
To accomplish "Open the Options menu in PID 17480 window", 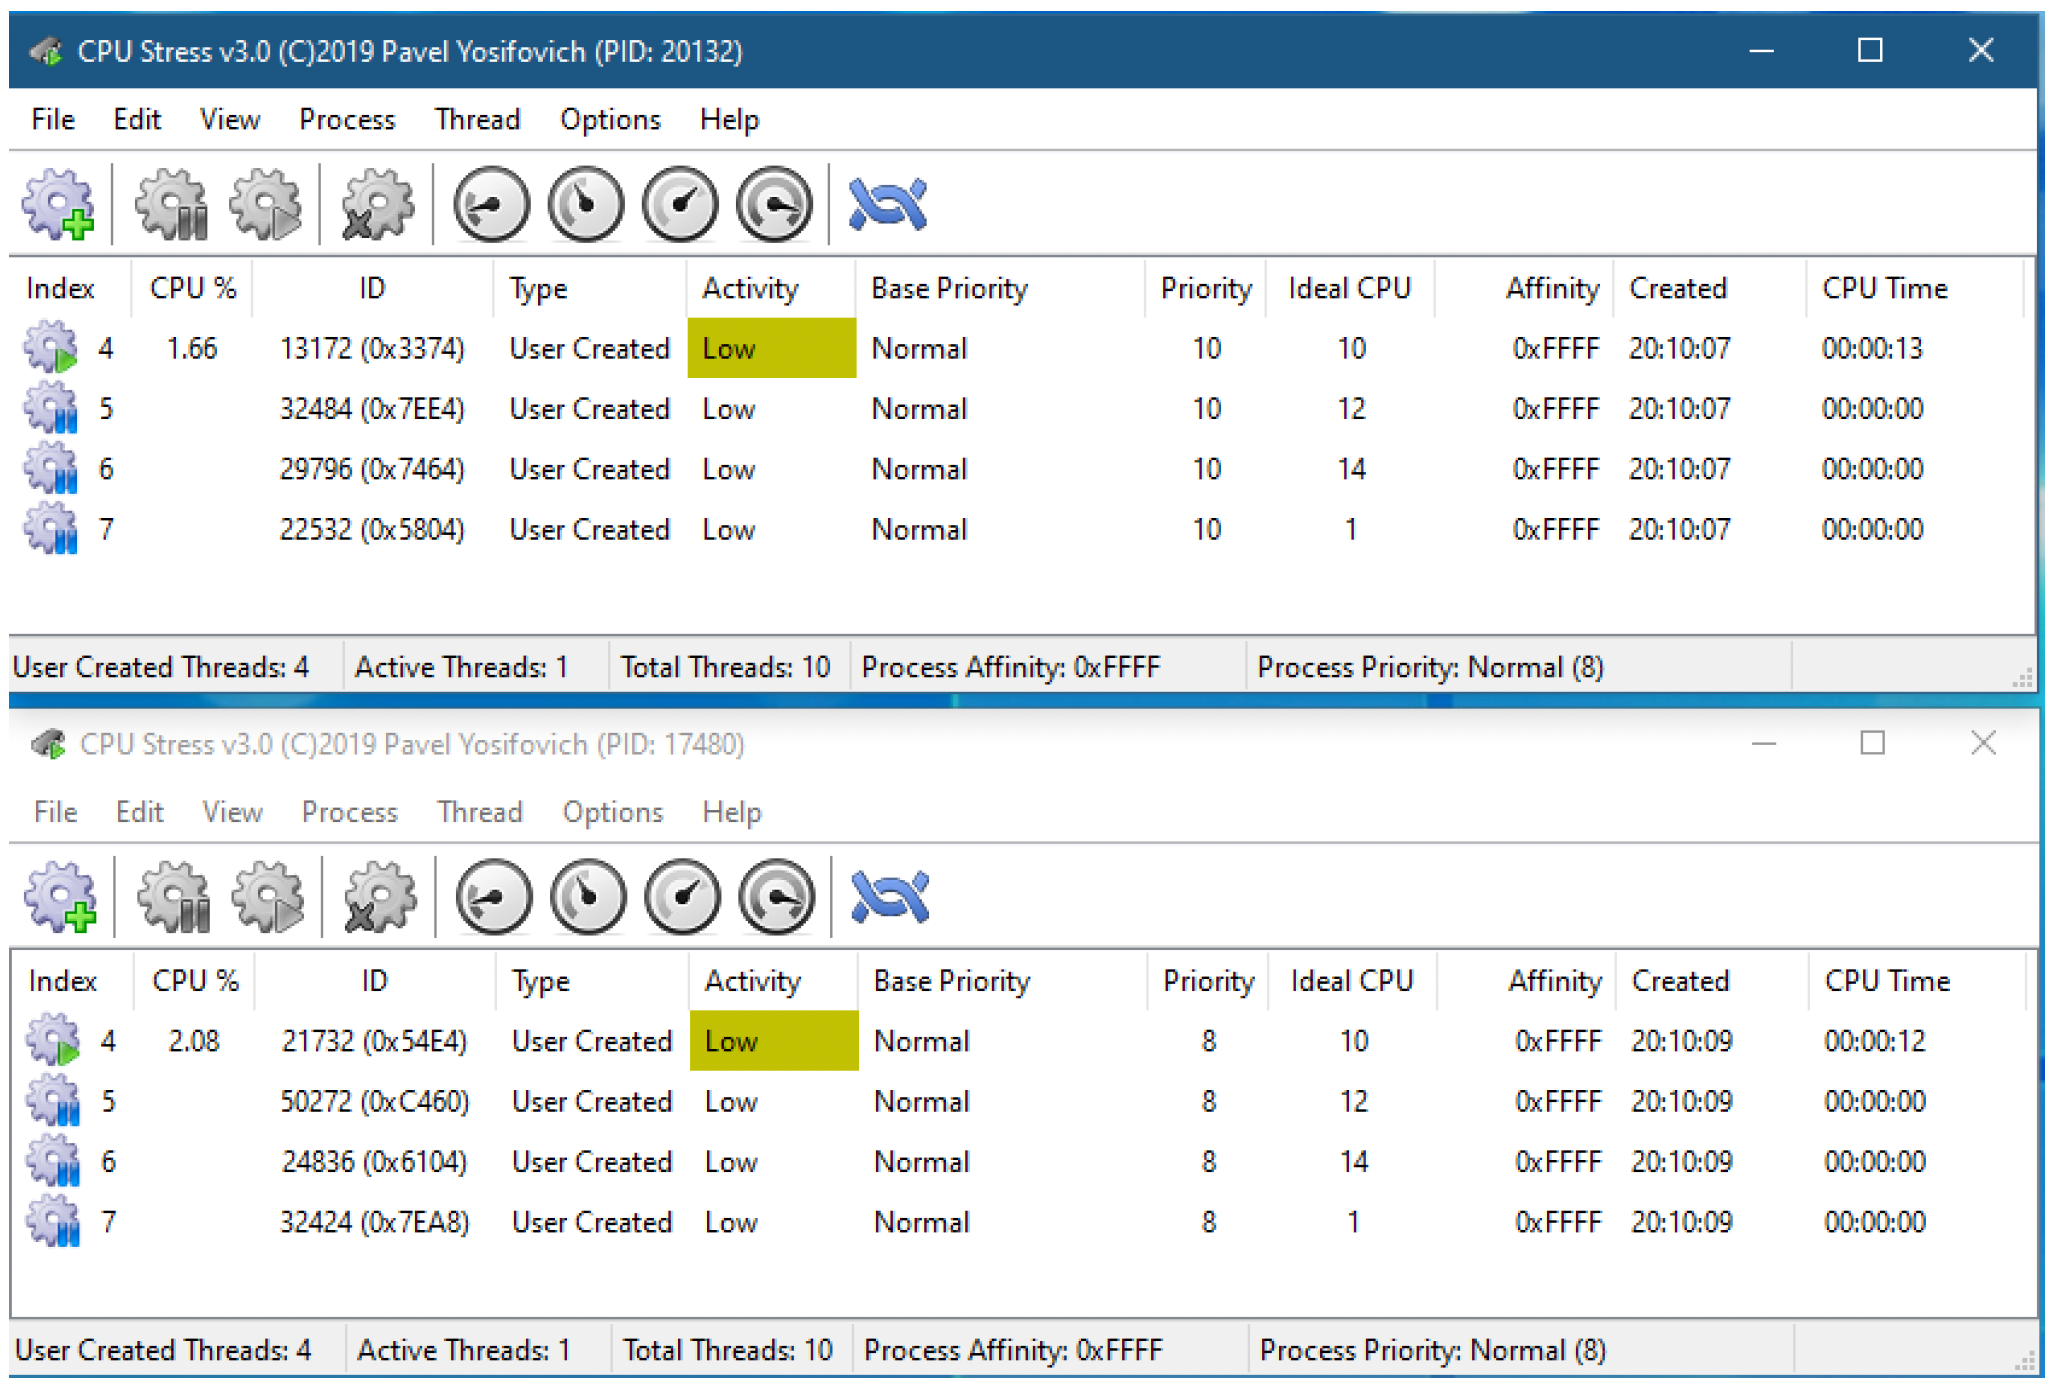I will [x=612, y=812].
